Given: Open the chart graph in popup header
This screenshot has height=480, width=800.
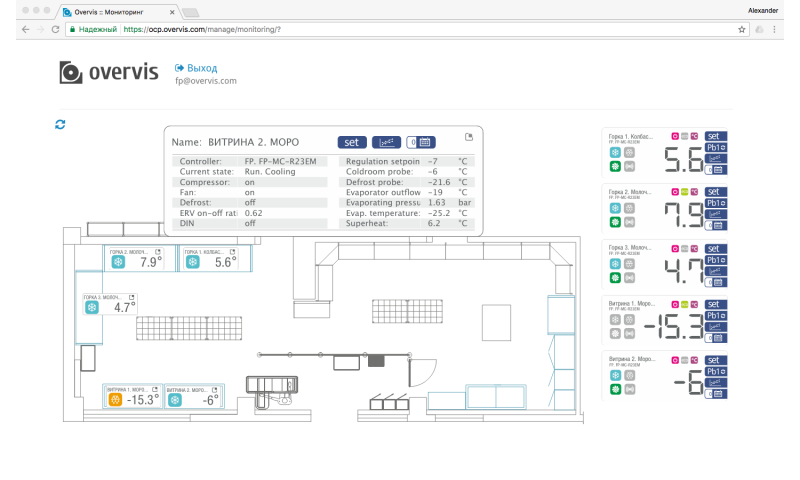Looking at the screenshot, I should click(x=386, y=142).
